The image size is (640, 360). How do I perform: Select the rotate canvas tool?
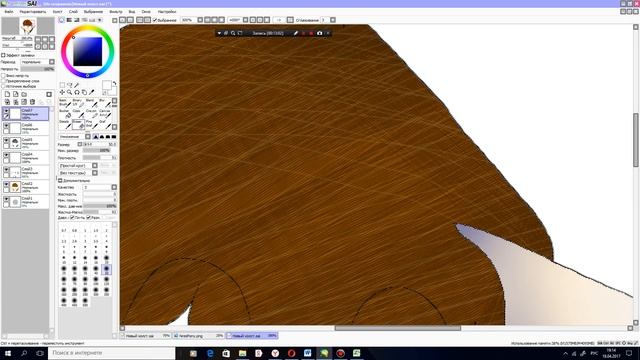click(x=77, y=92)
